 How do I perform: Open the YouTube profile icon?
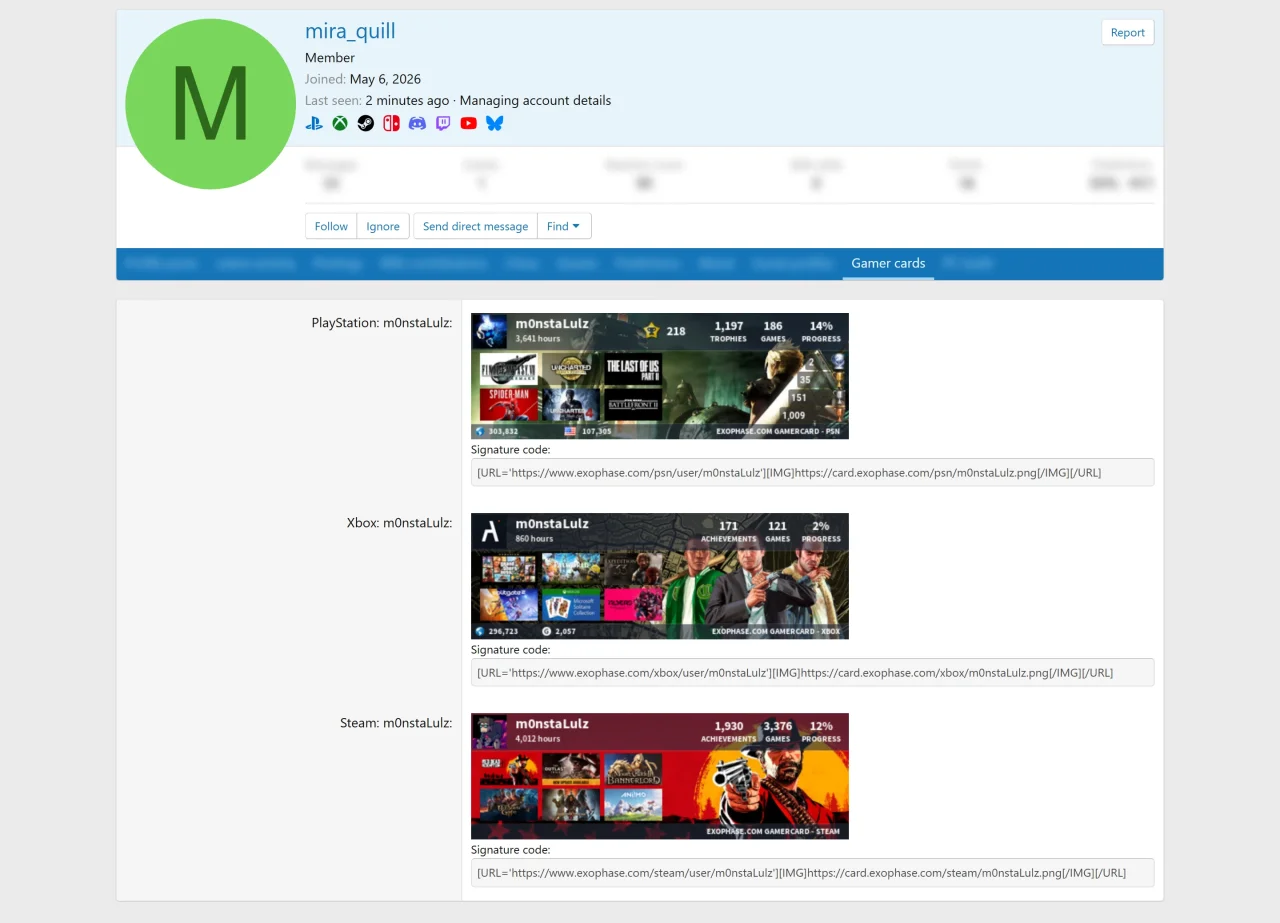[469, 123]
